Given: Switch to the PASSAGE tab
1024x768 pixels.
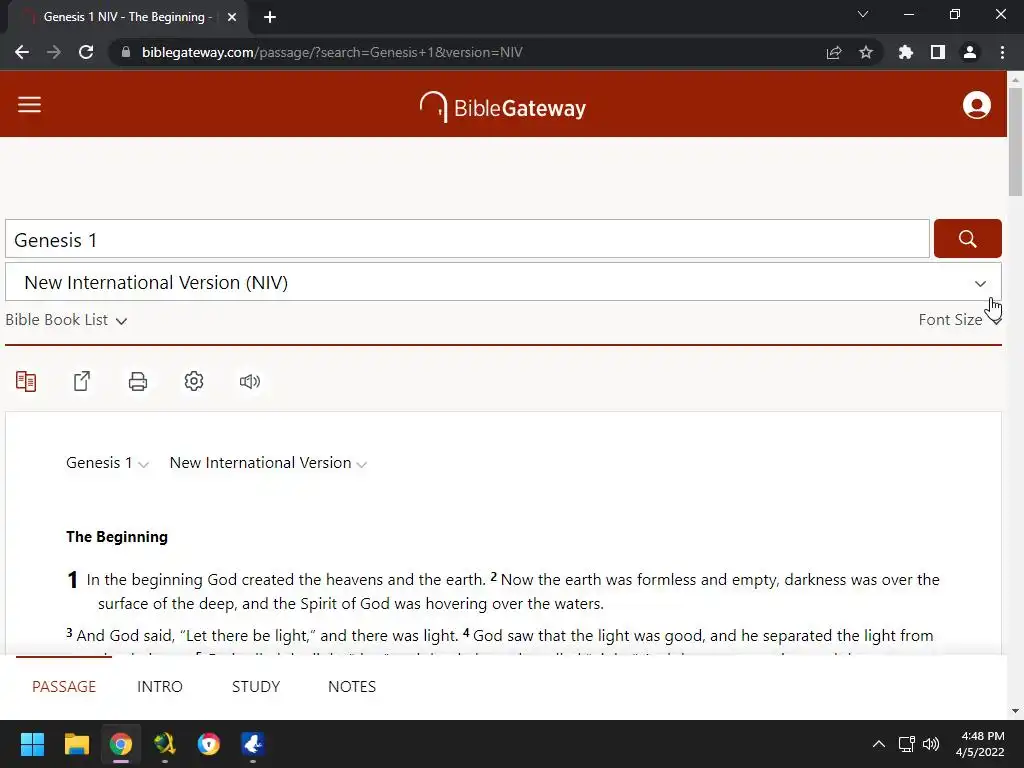Looking at the screenshot, I should [64, 686].
